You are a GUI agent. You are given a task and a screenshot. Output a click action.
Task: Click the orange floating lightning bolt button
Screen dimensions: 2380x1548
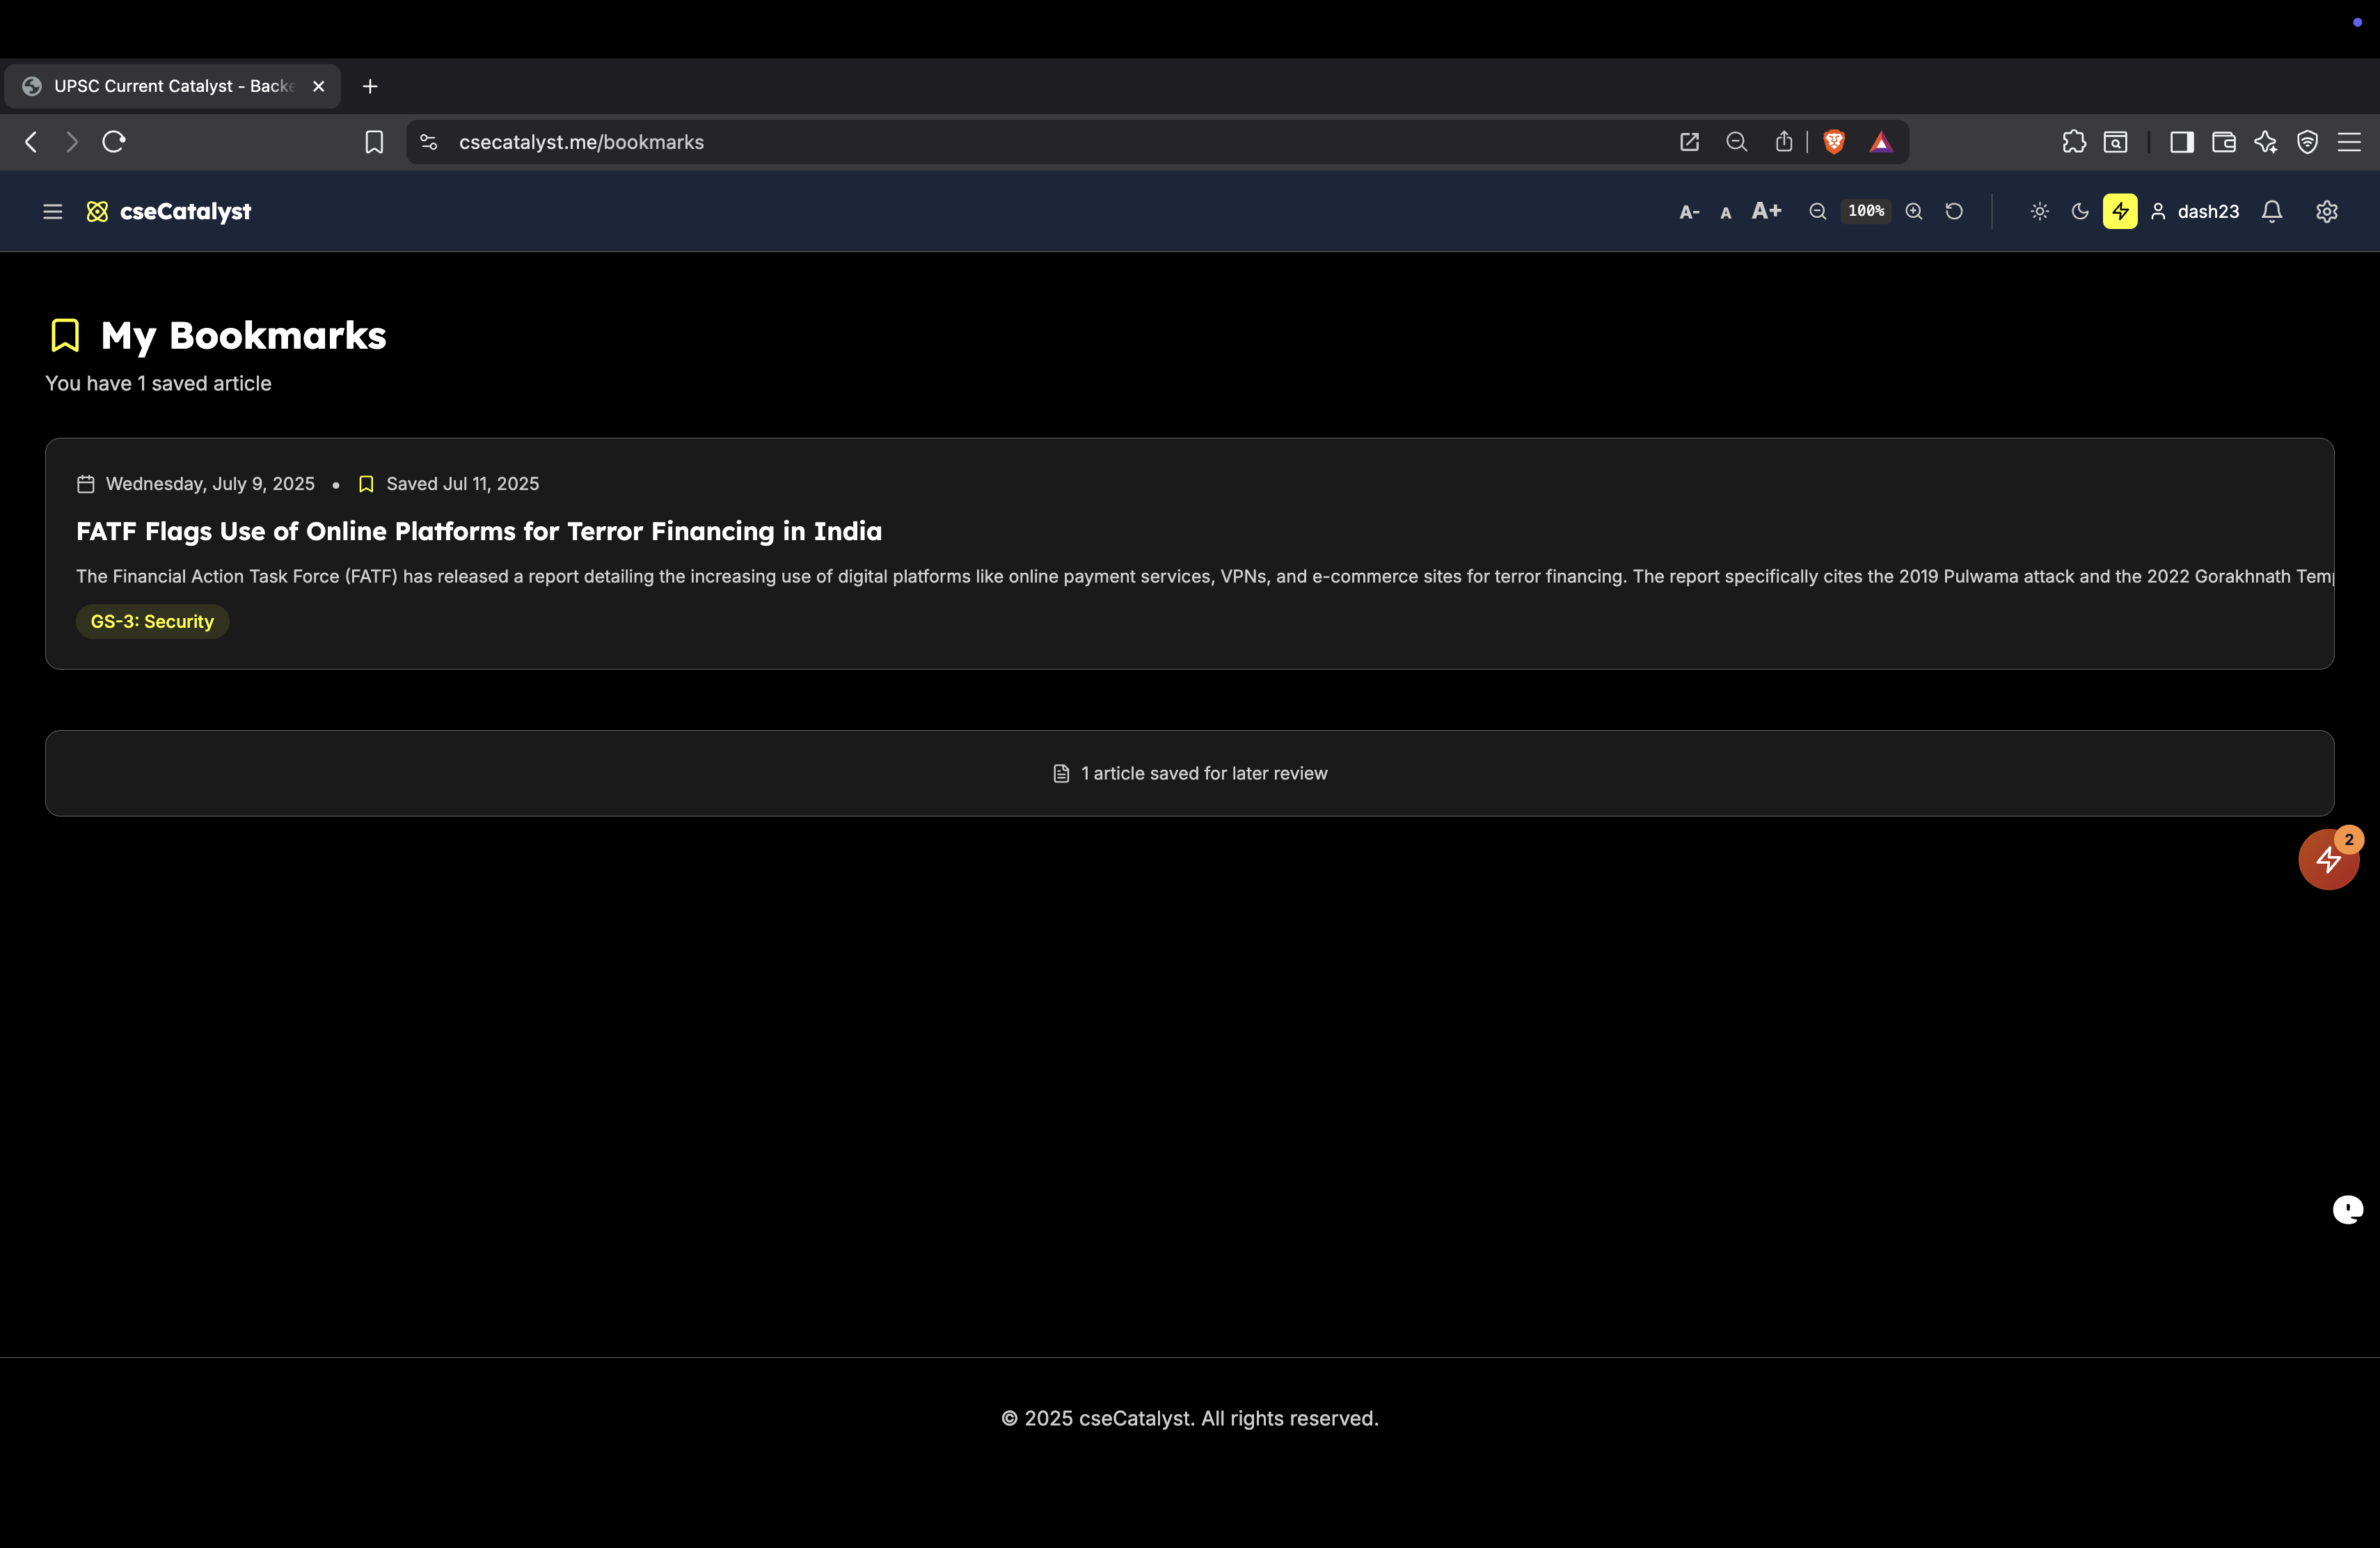point(2328,860)
